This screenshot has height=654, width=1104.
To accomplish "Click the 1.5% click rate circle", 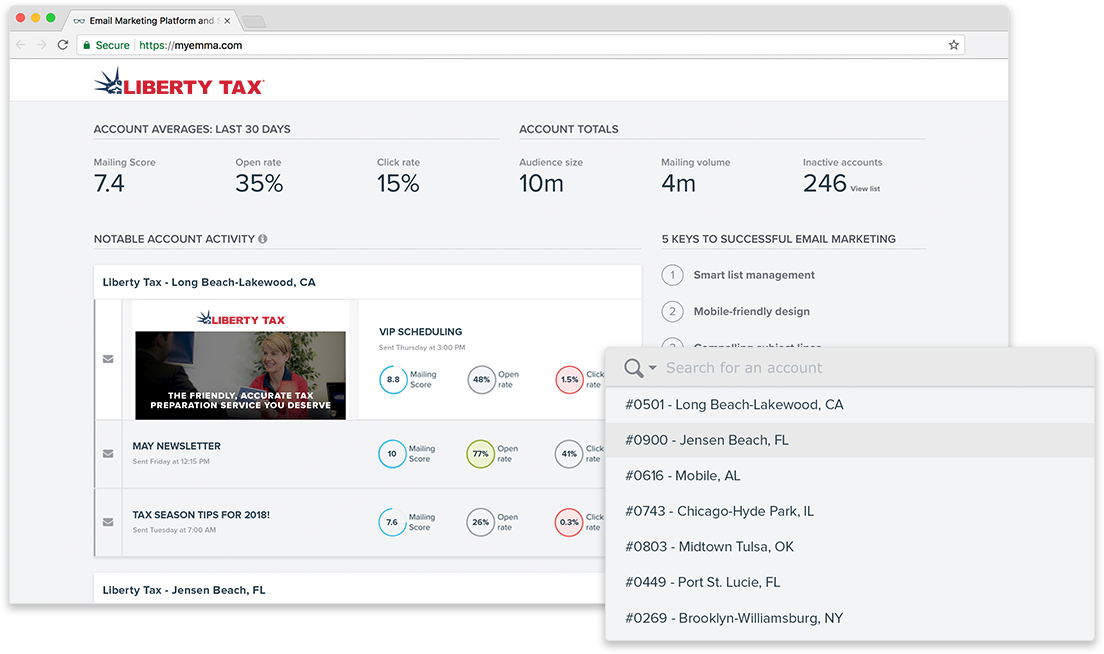I will click(x=570, y=379).
